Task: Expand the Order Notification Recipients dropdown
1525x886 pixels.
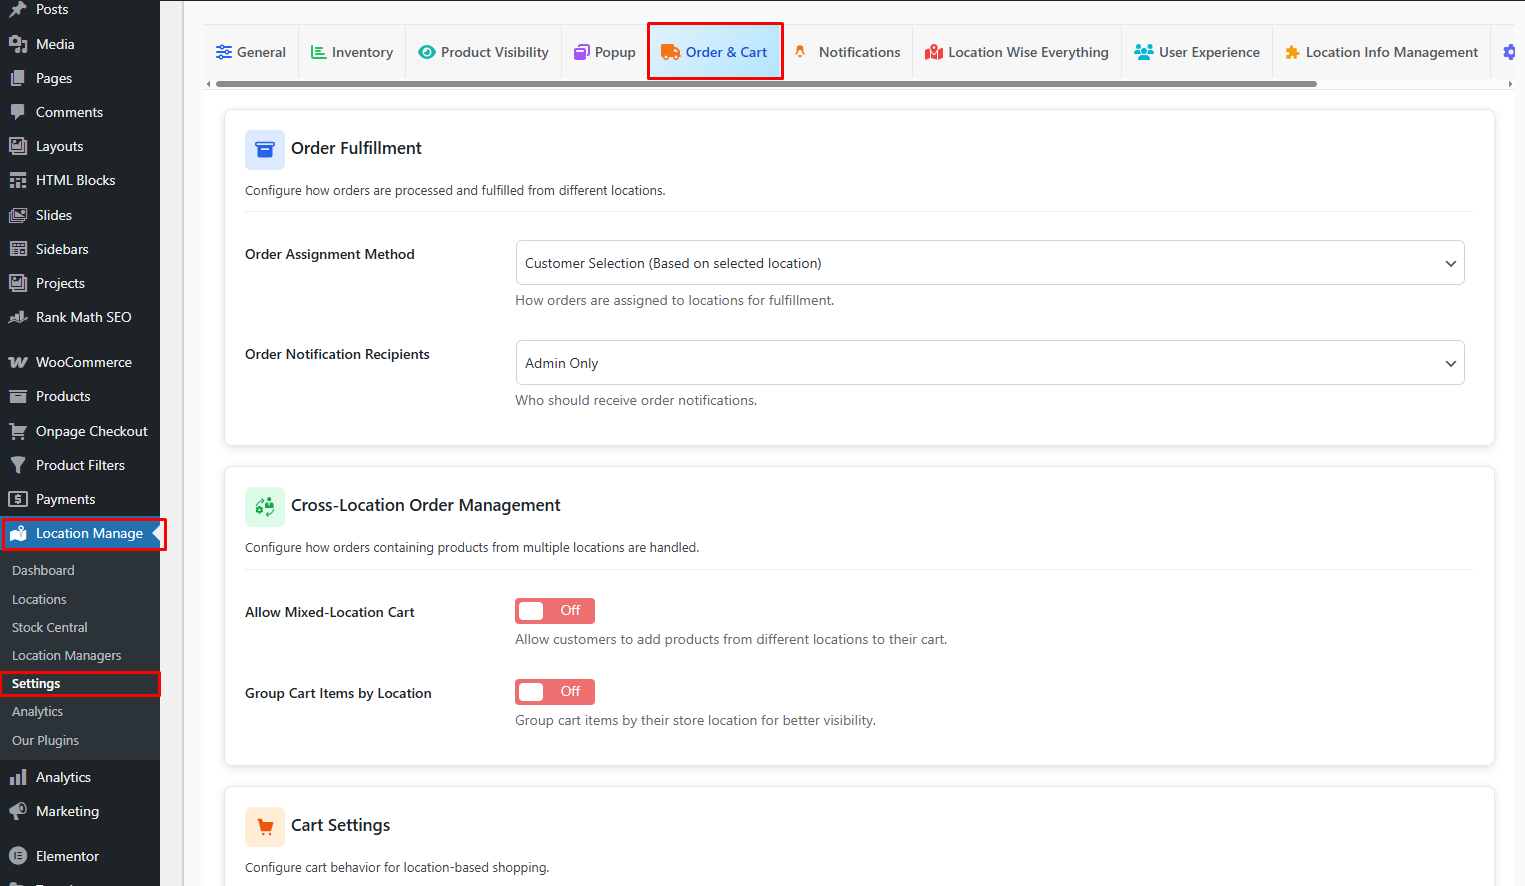Action: [x=990, y=363]
